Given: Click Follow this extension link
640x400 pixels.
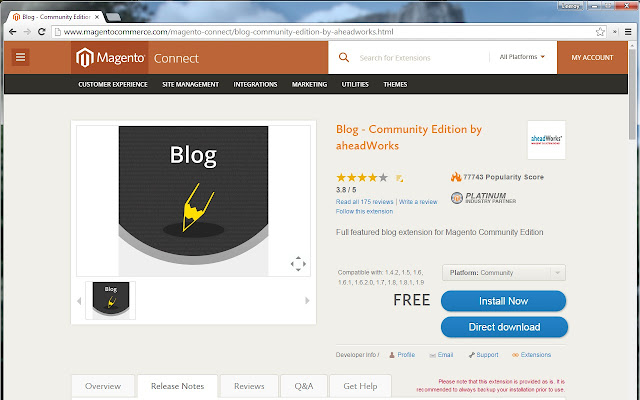Looking at the screenshot, I should [364, 211].
